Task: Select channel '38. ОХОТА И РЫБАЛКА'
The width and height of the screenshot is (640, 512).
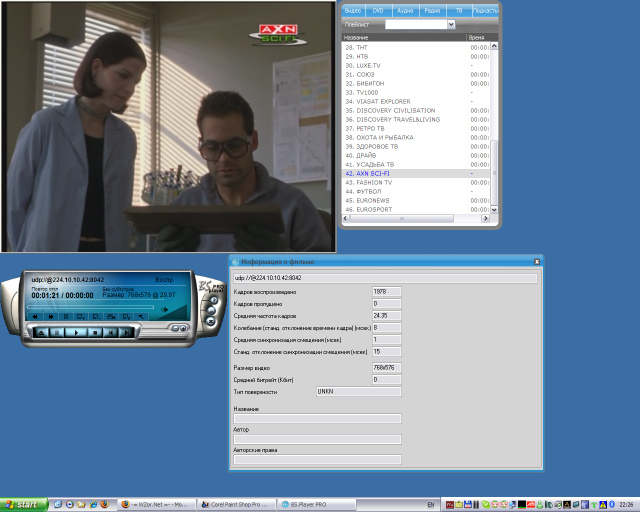Action: click(416, 137)
